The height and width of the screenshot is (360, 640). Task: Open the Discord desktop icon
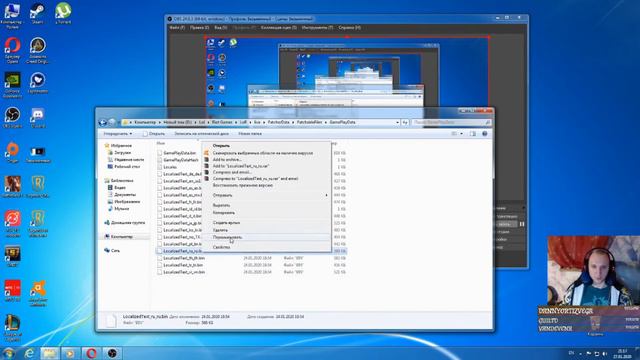[38, 117]
